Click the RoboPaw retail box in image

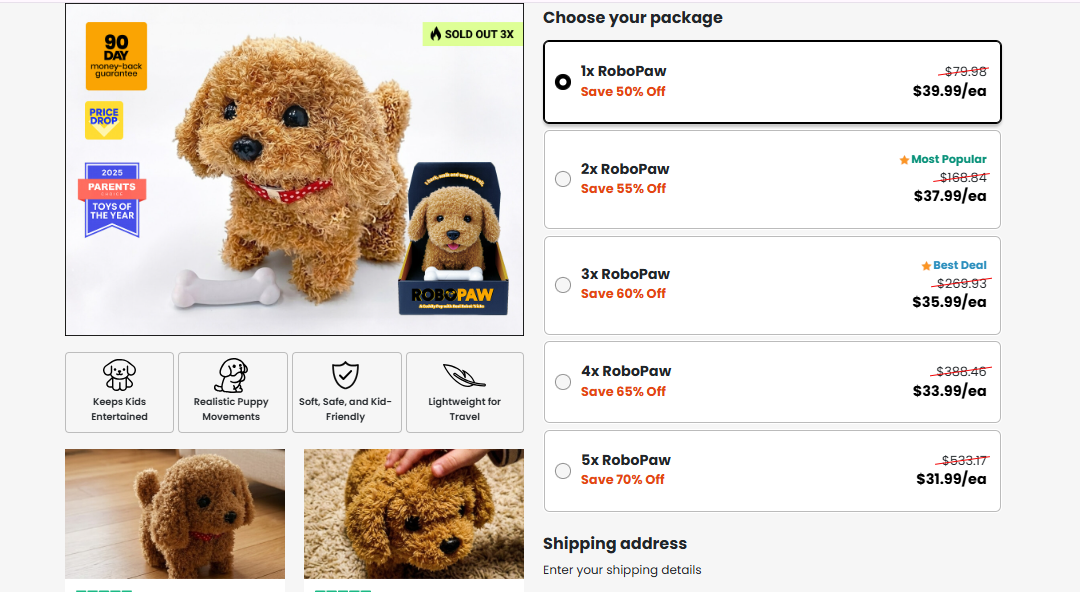click(453, 240)
